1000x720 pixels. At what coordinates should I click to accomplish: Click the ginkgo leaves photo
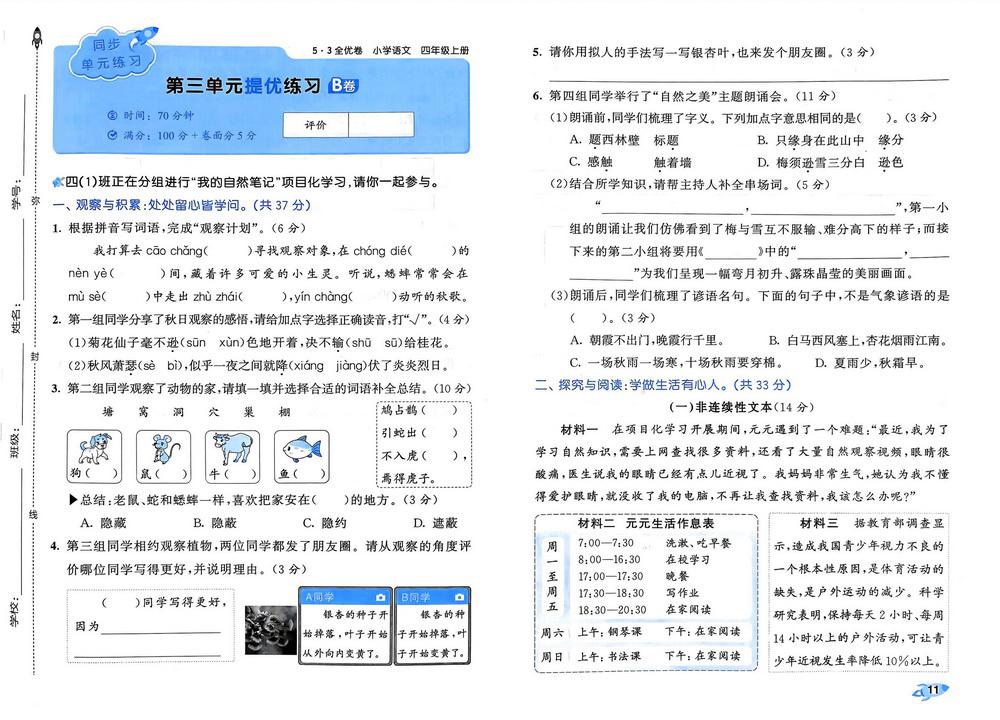(x=270, y=630)
